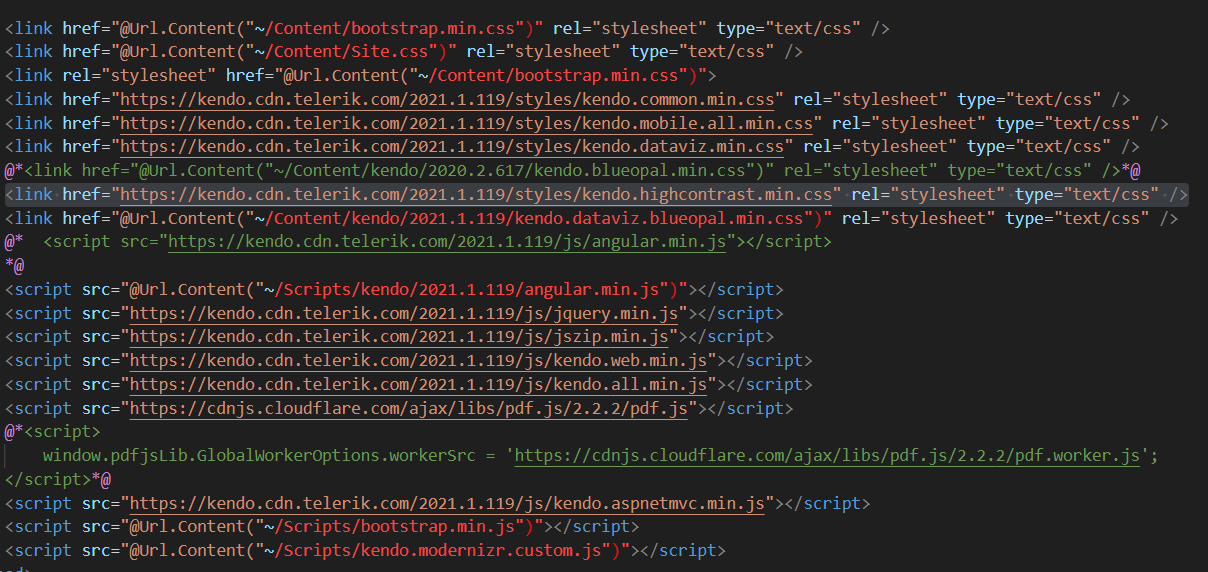Click the </script>*@ comment closing line
The width and height of the screenshot is (1208, 572).
point(57,479)
